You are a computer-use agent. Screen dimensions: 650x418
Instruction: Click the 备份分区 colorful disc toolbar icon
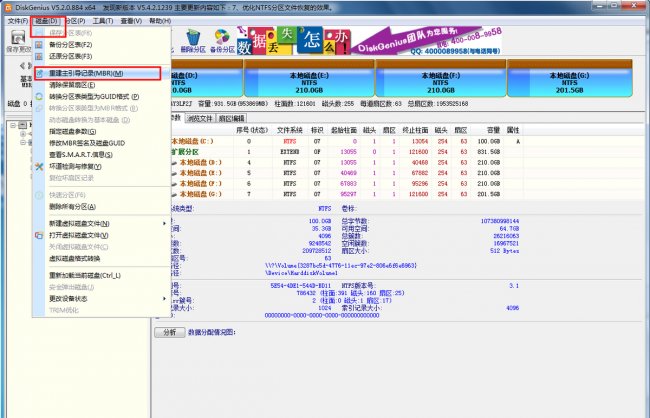point(222,37)
